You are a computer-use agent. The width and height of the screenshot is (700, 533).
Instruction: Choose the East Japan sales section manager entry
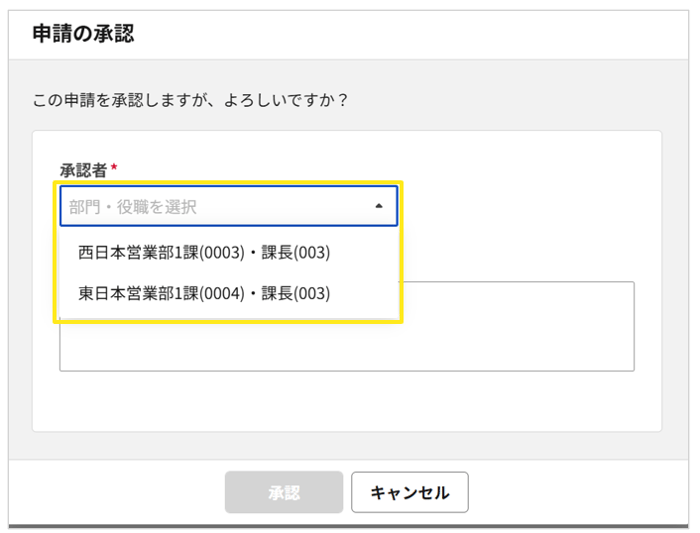204,293
